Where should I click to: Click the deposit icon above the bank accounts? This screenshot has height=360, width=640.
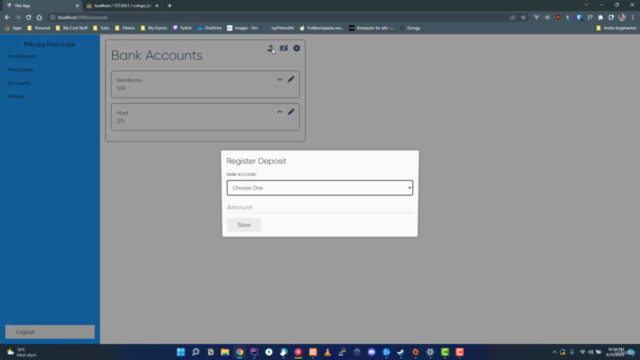271,48
